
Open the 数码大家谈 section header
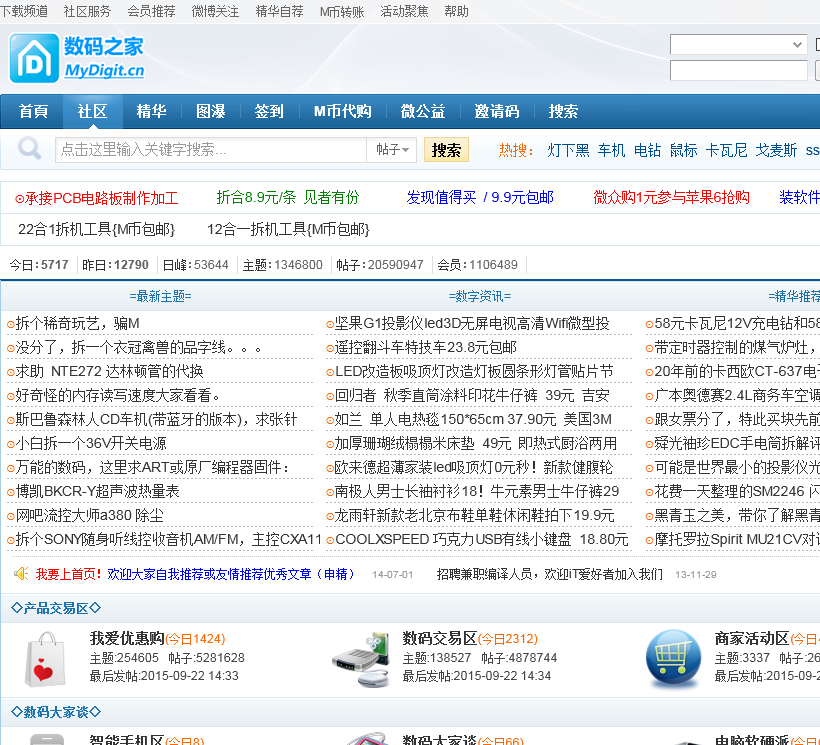[56, 712]
